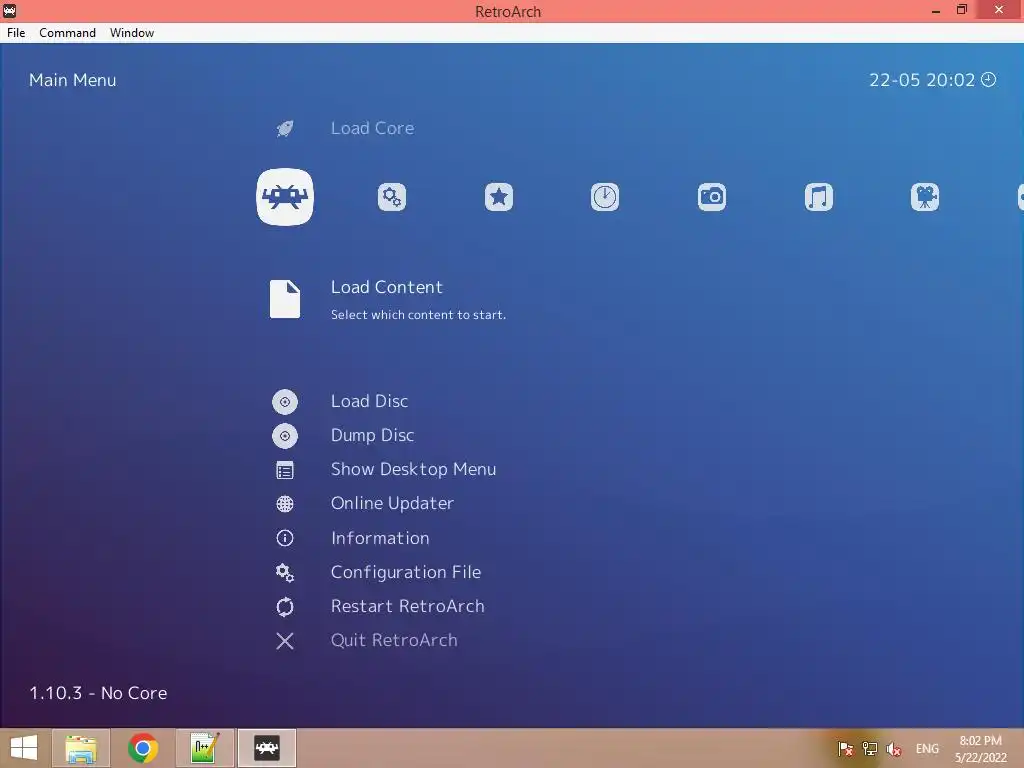Click the Show Desktop Menu list icon
This screenshot has height=768, width=1024.
[285, 470]
